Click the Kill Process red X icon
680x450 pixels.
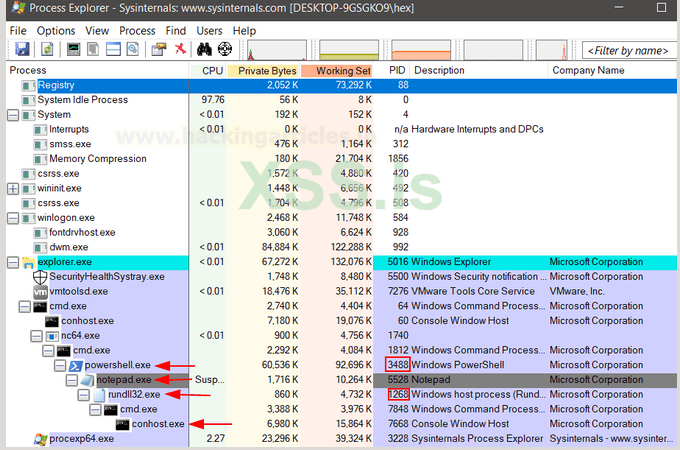(179, 49)
